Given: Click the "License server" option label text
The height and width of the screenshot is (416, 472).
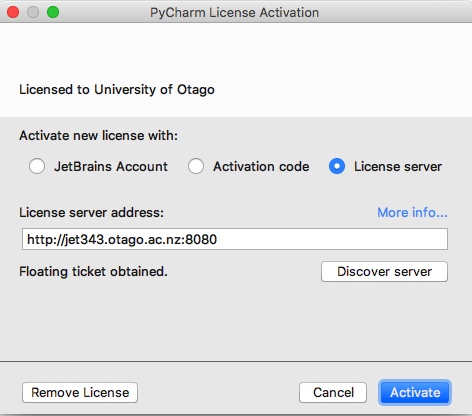Looking at the screenshot, I should (x=398, y=166).
